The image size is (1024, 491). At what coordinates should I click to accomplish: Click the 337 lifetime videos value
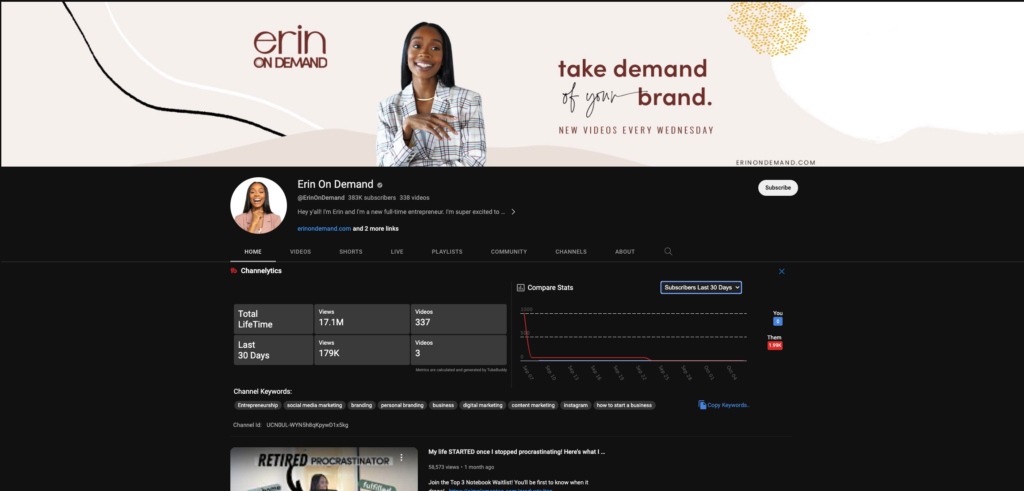point(423,323)
